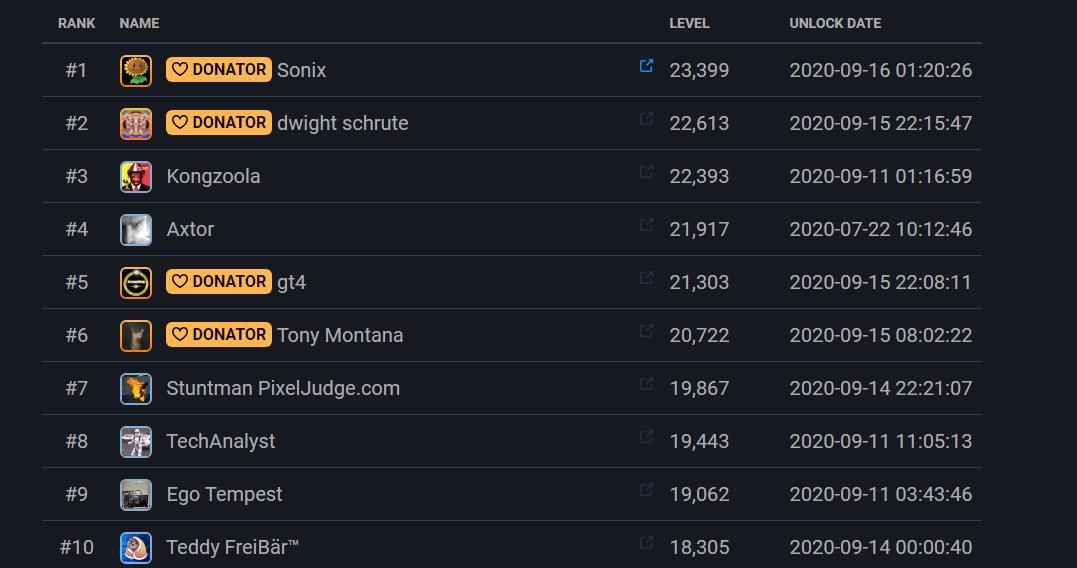Select the TechAnalyst username link

[220, 441]
